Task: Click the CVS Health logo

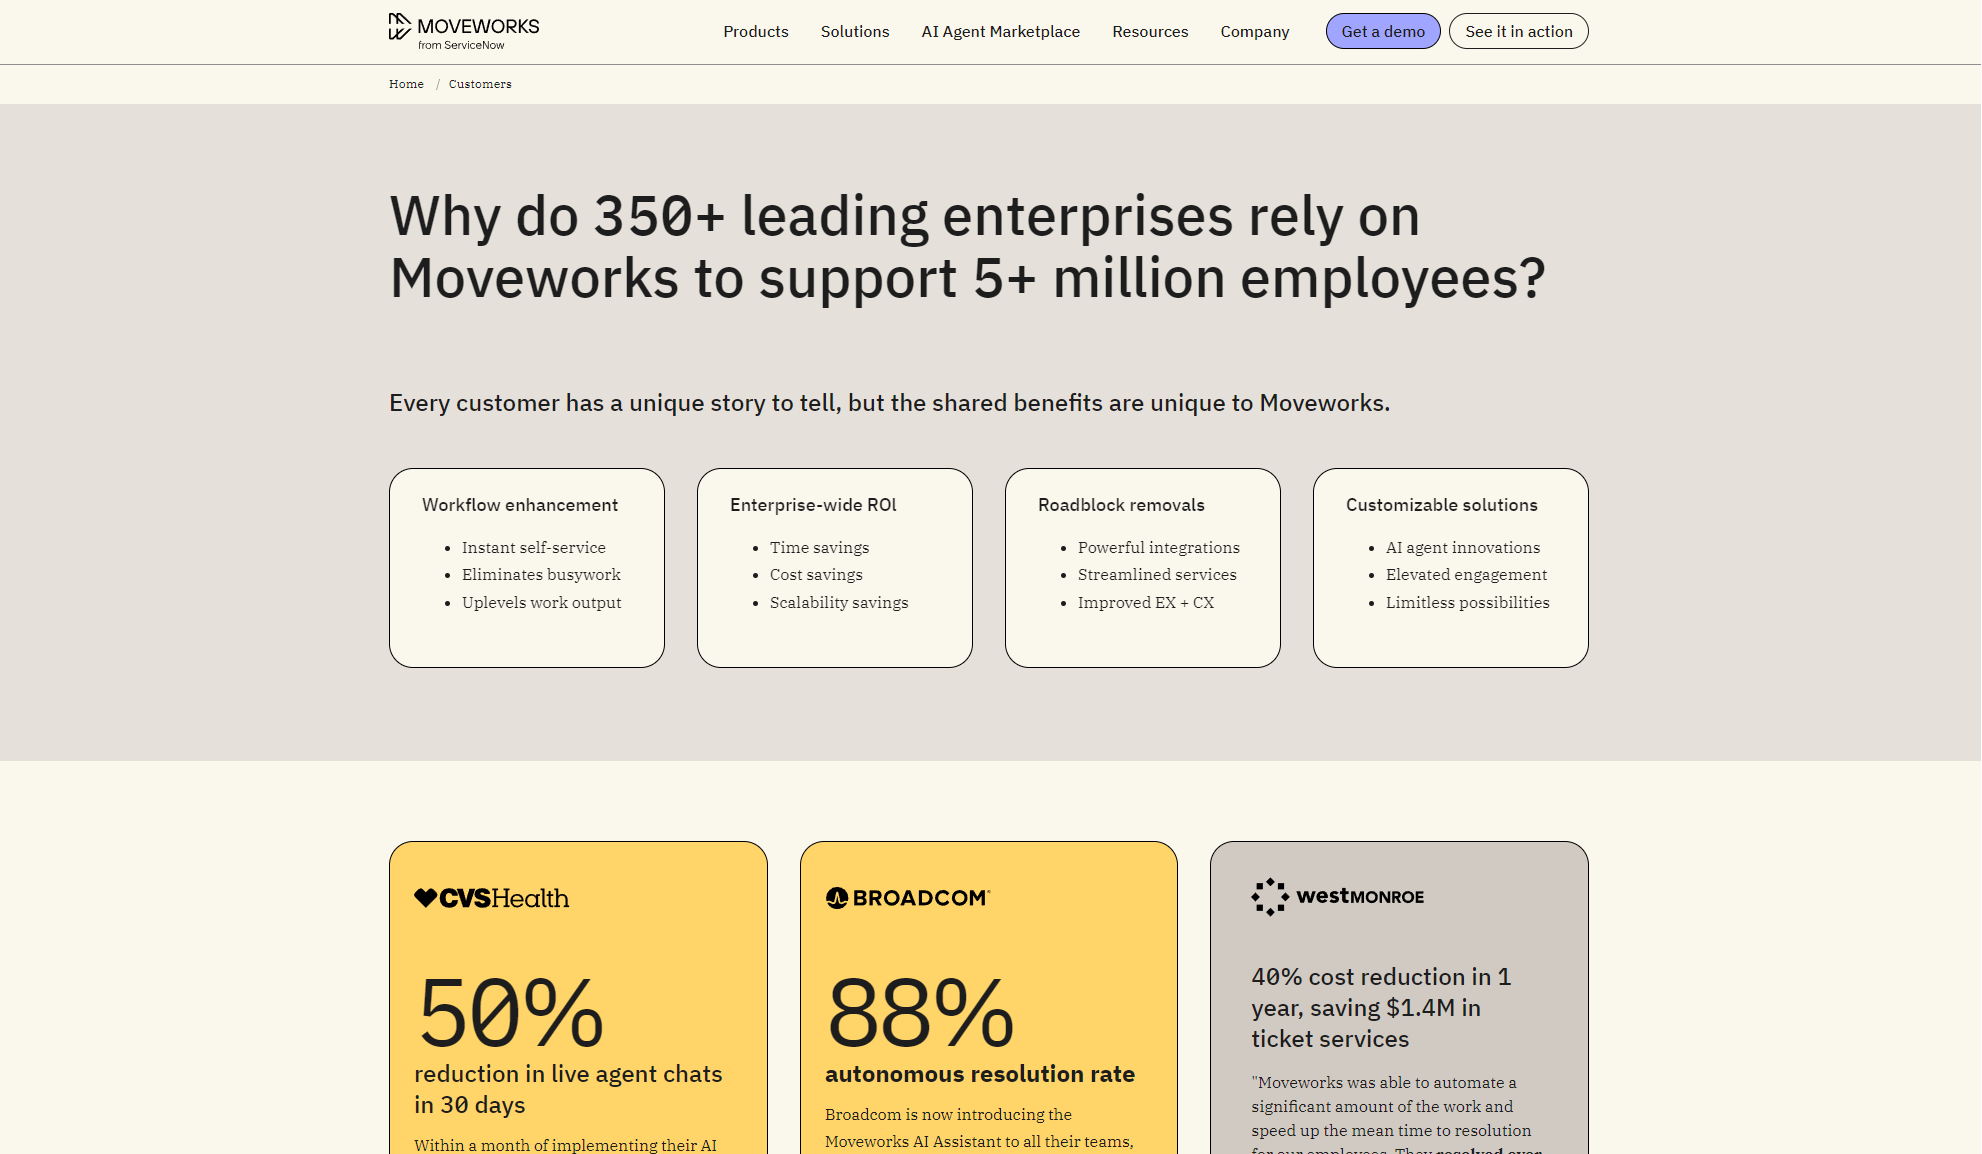Action: [491, 898]
